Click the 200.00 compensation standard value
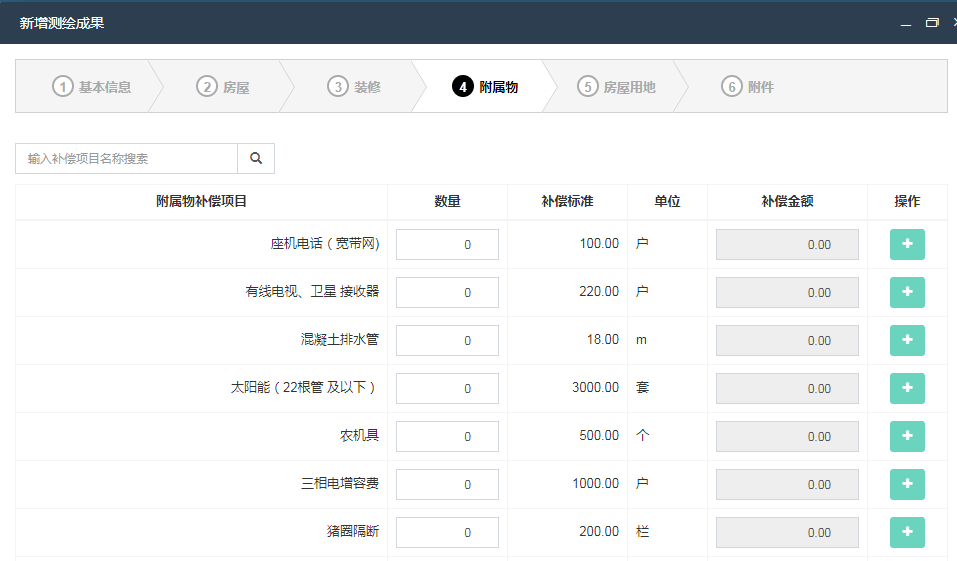 coord(599,531)
